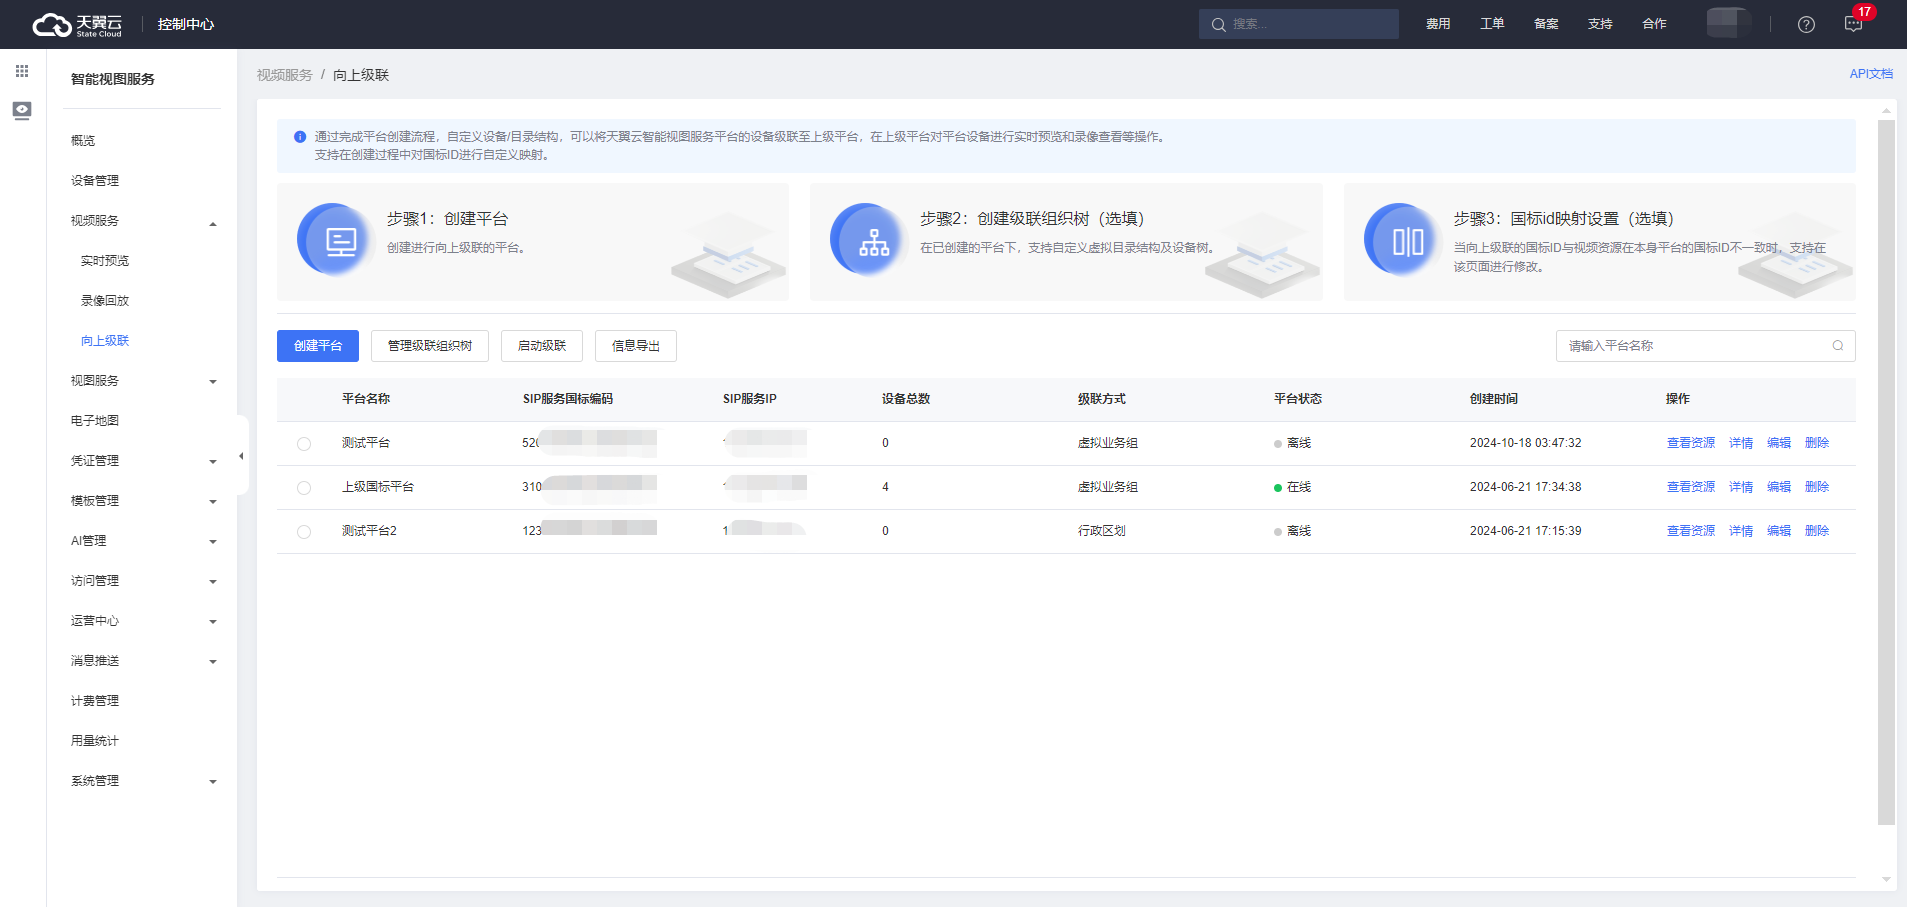Expand the 视图服务 sidebar menu
1907x907 pixels.
pos(212,382)
